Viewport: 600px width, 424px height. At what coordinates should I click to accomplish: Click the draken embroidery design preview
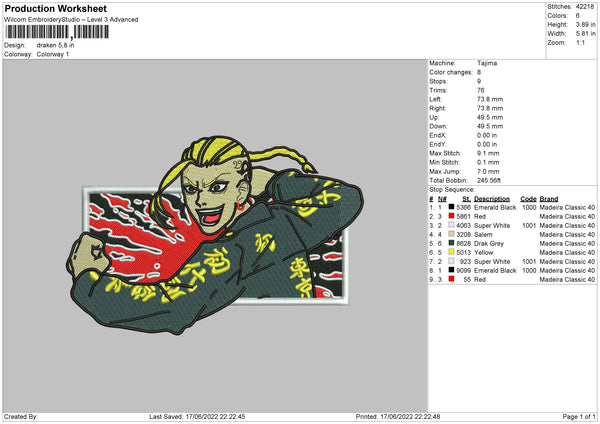[215, 236]
